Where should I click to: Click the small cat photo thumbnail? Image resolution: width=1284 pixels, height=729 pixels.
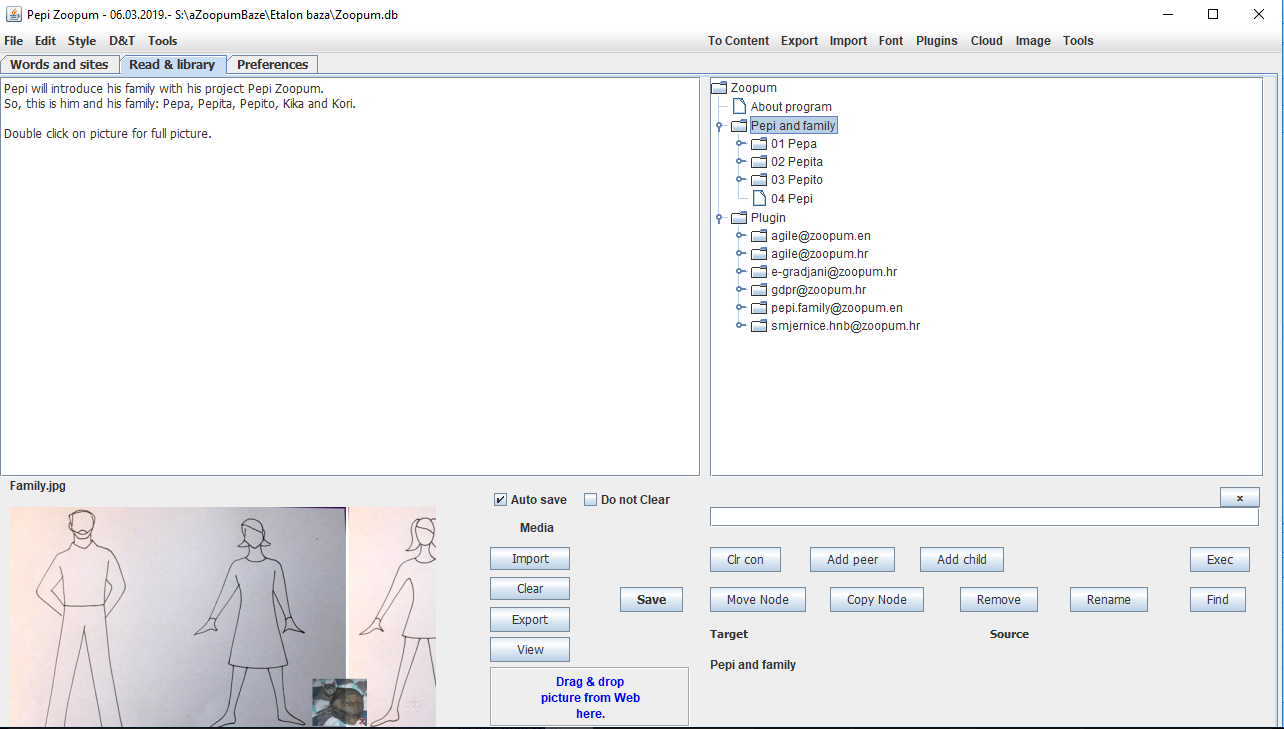tap(339, 701)
